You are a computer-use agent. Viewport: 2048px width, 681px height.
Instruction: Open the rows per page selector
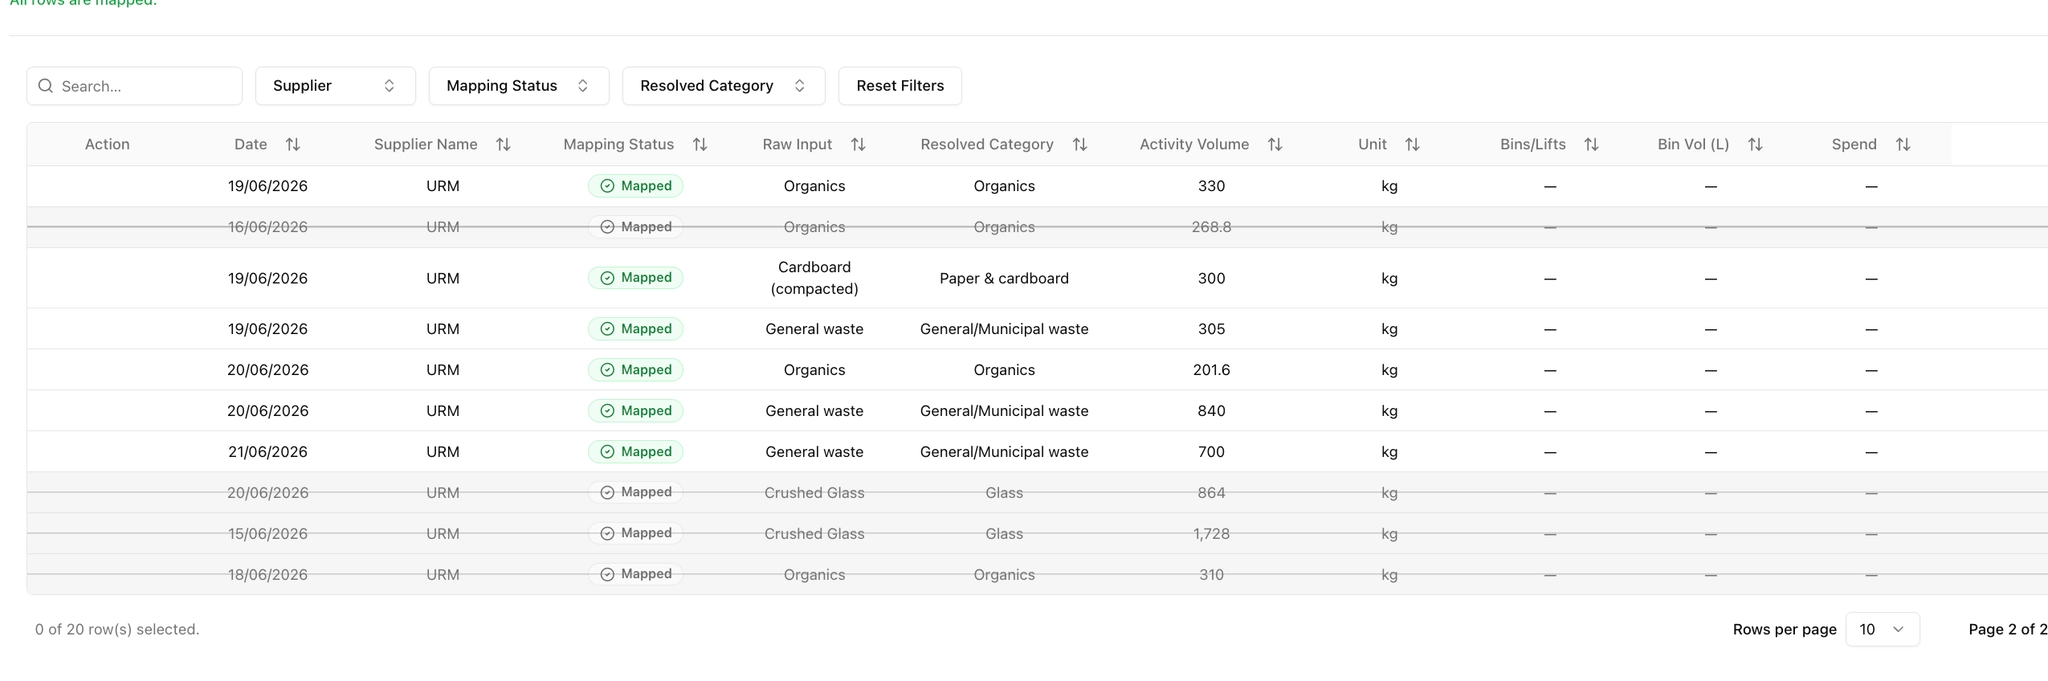click(x=1882, y=629)
